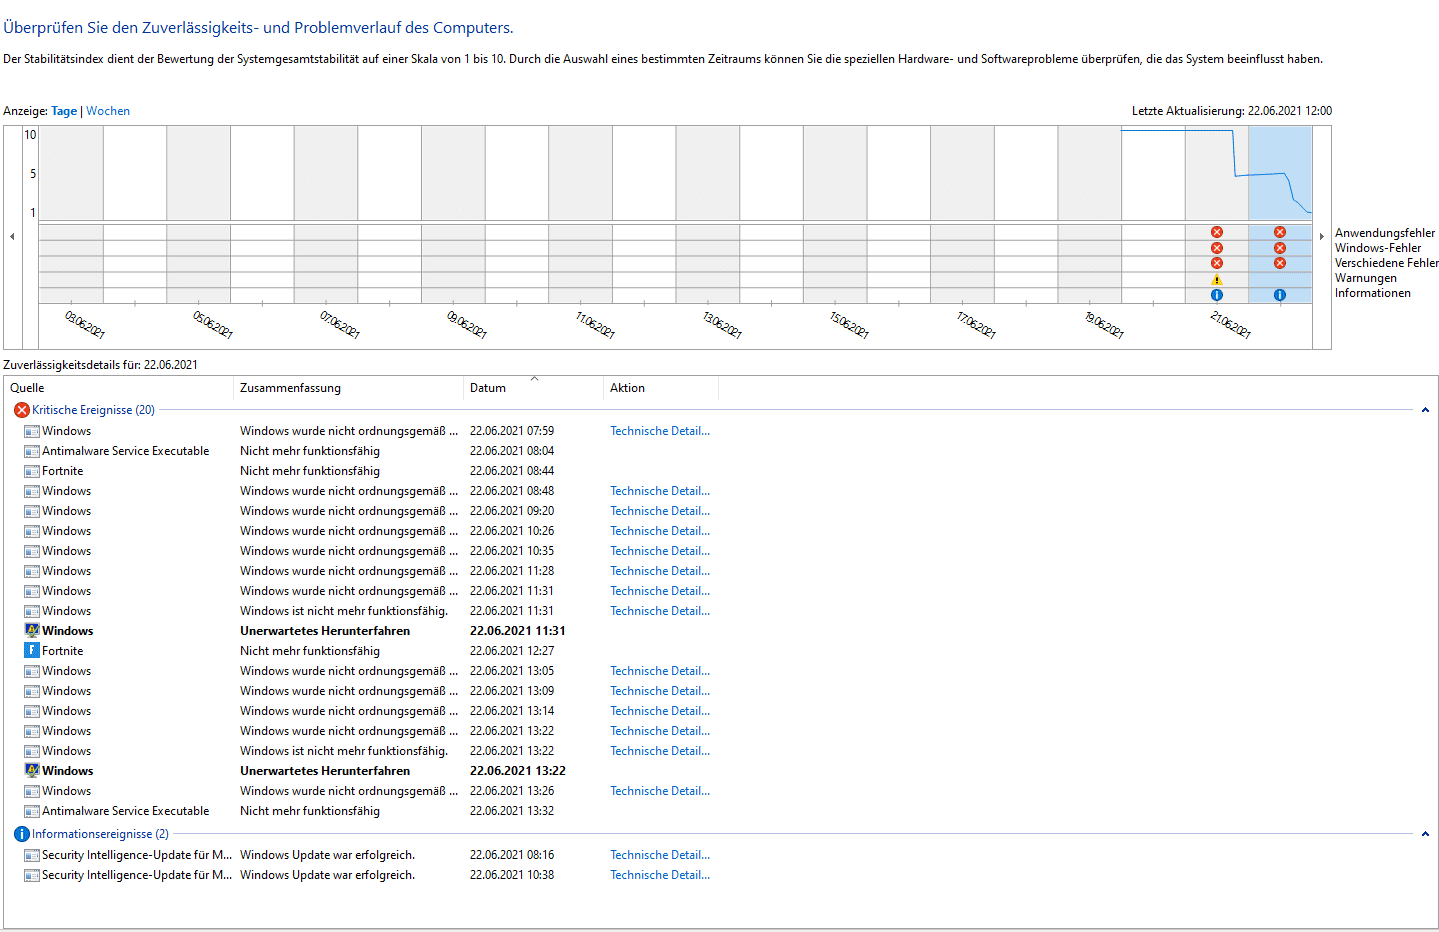This screenshot has height=932, width=1439.
Task: Open Technische Details for 07:59 Windows event
Action: pos(660,431)
